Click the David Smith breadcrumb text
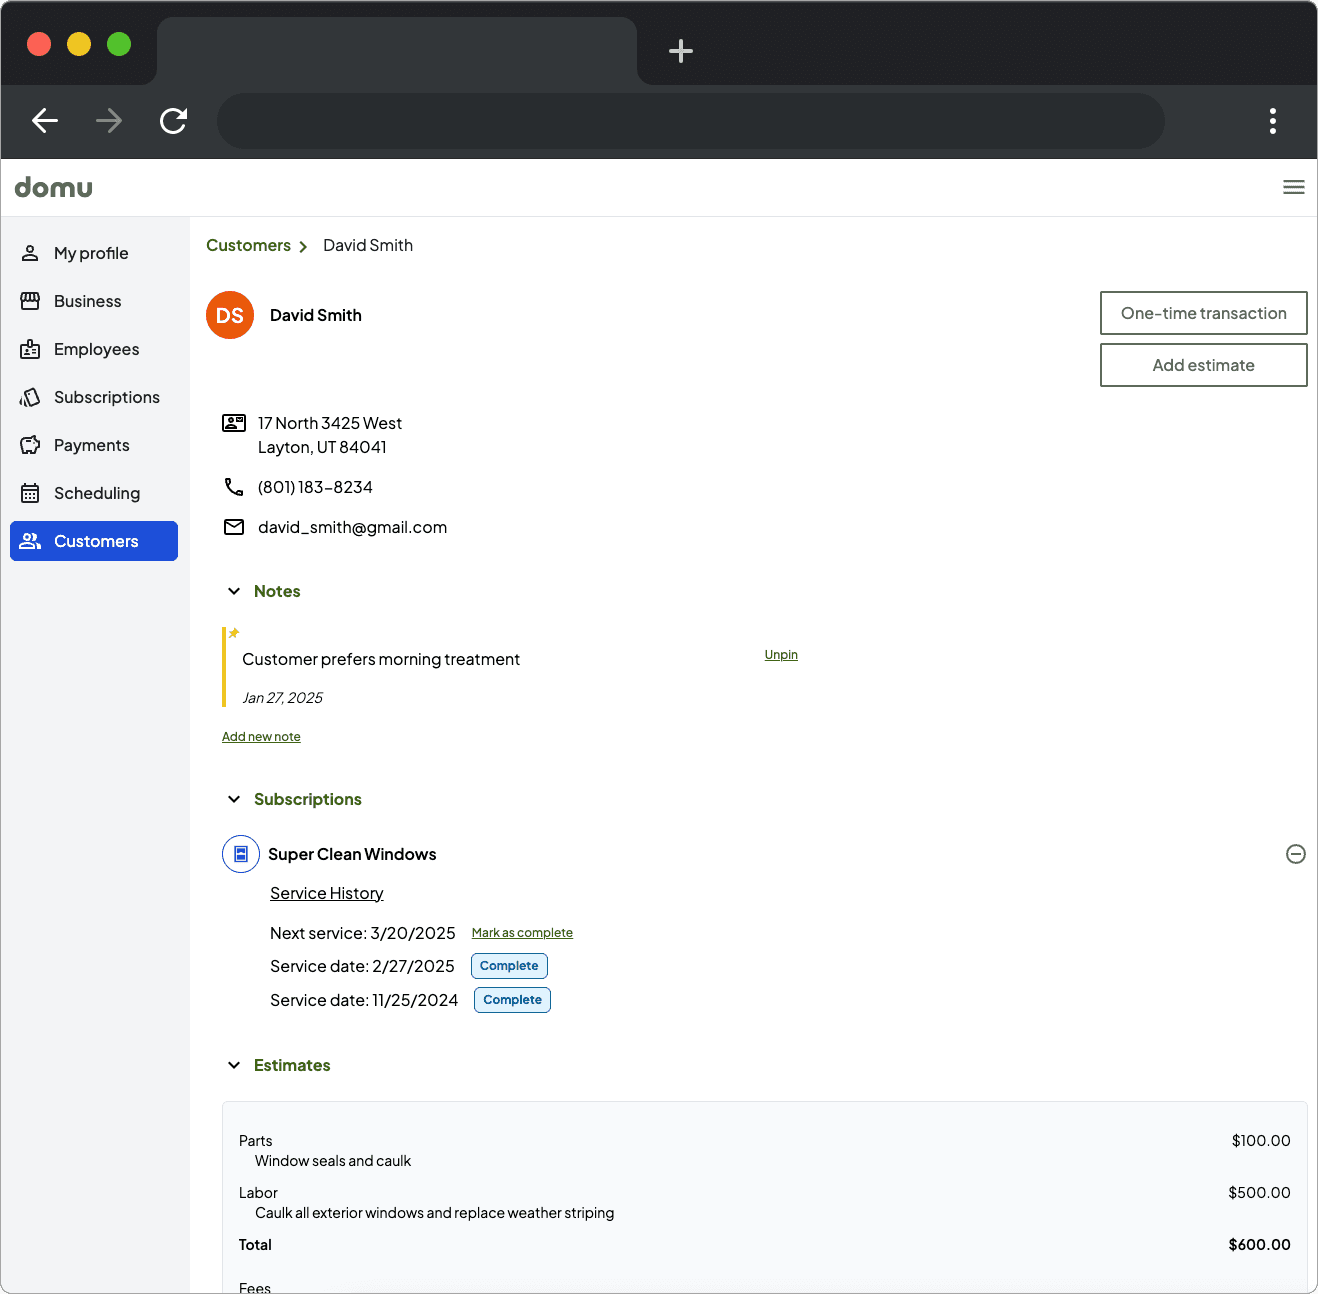The image size is (1318, 1294). (x=368, y=245)
